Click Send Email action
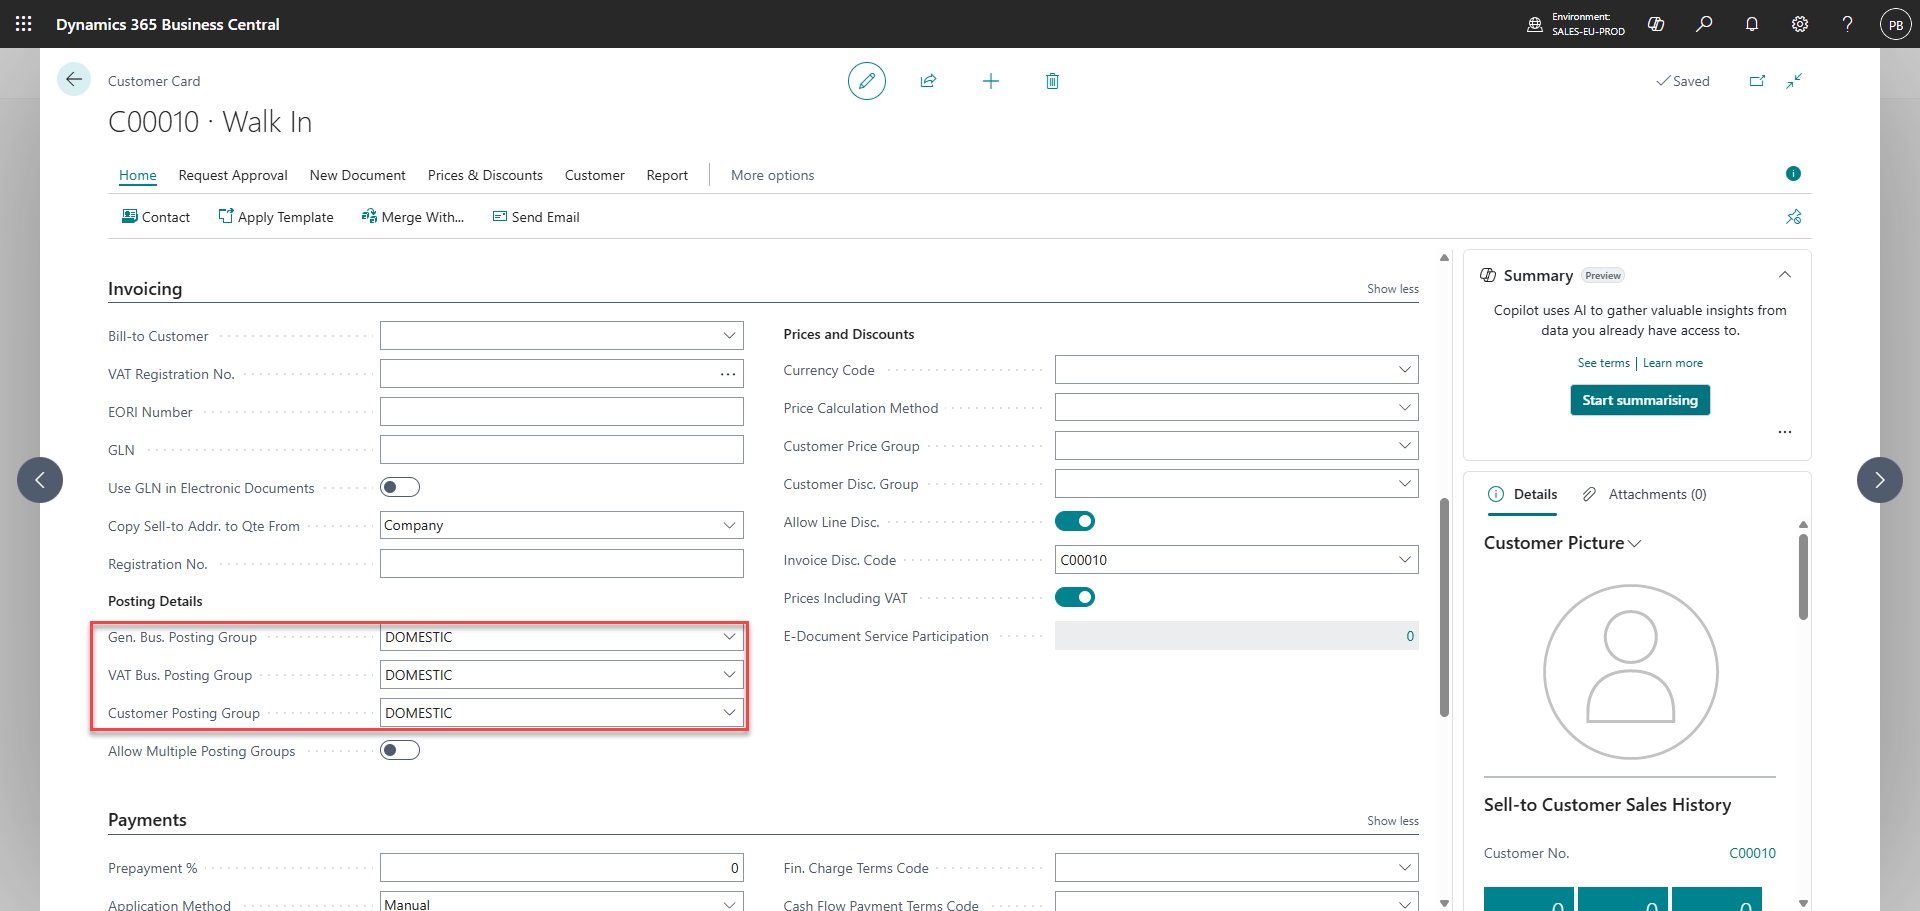Viewport: 1920px width, 911px height. [x=536, y=217]
